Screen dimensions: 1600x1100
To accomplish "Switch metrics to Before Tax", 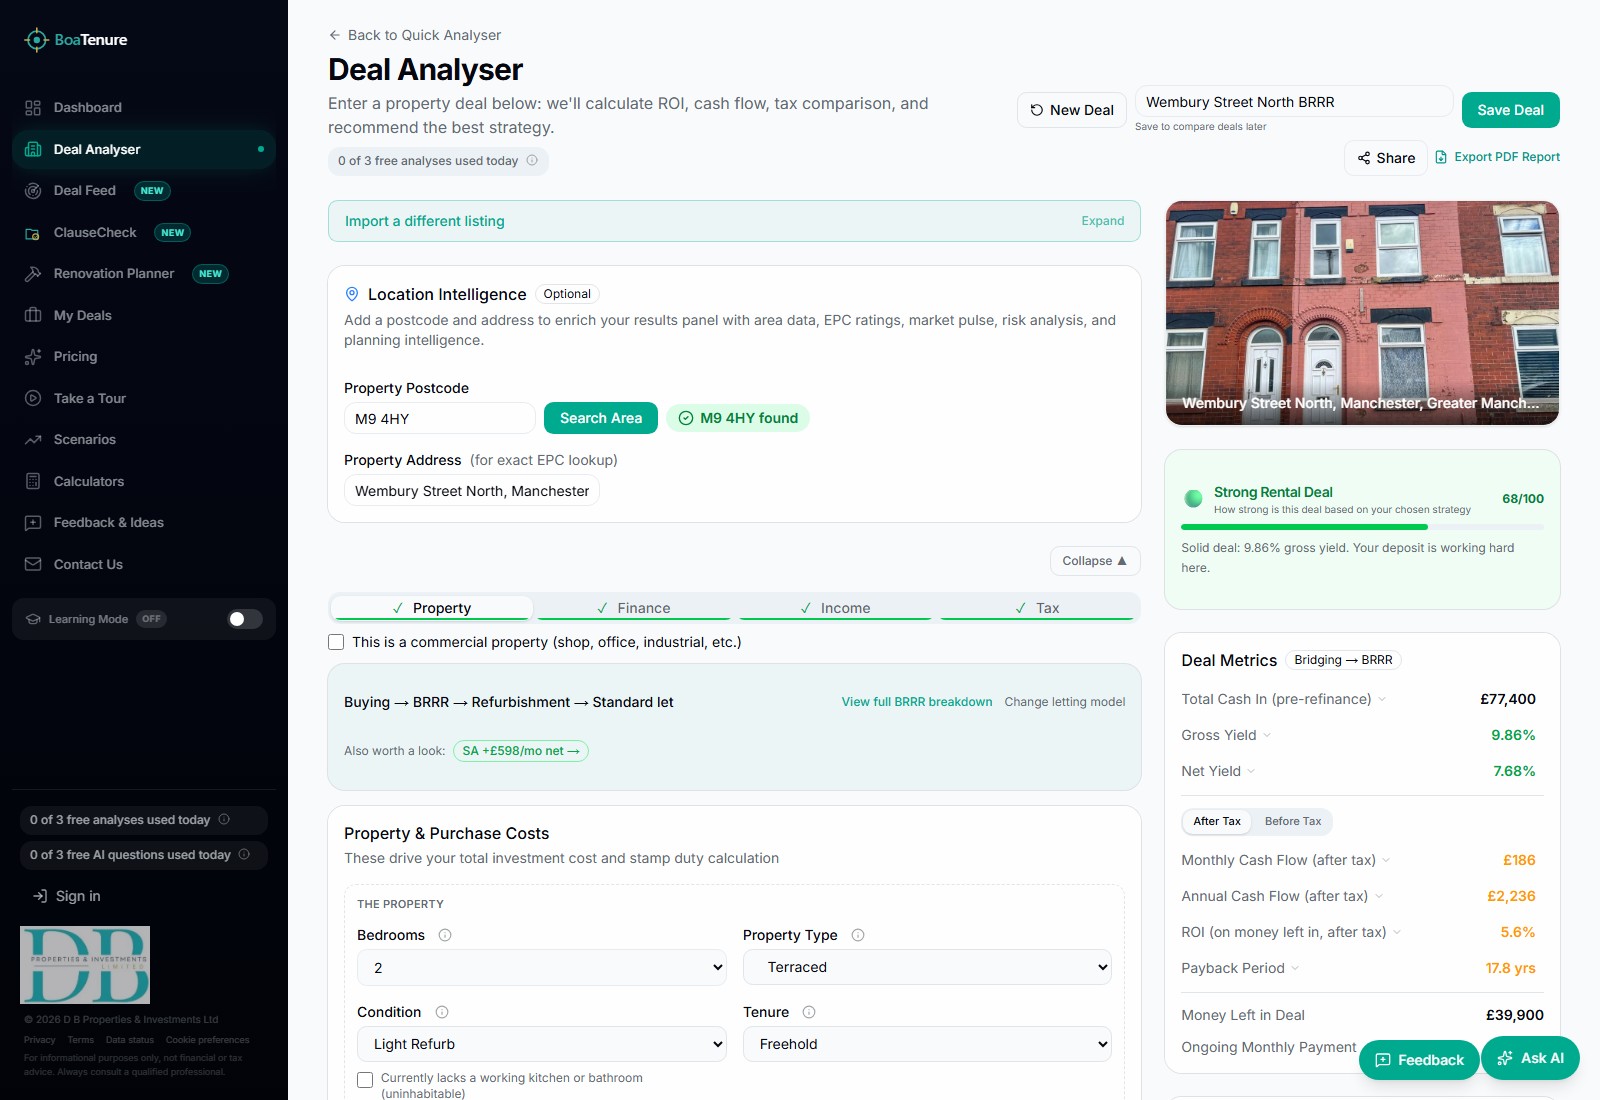I will (1292, 821).
